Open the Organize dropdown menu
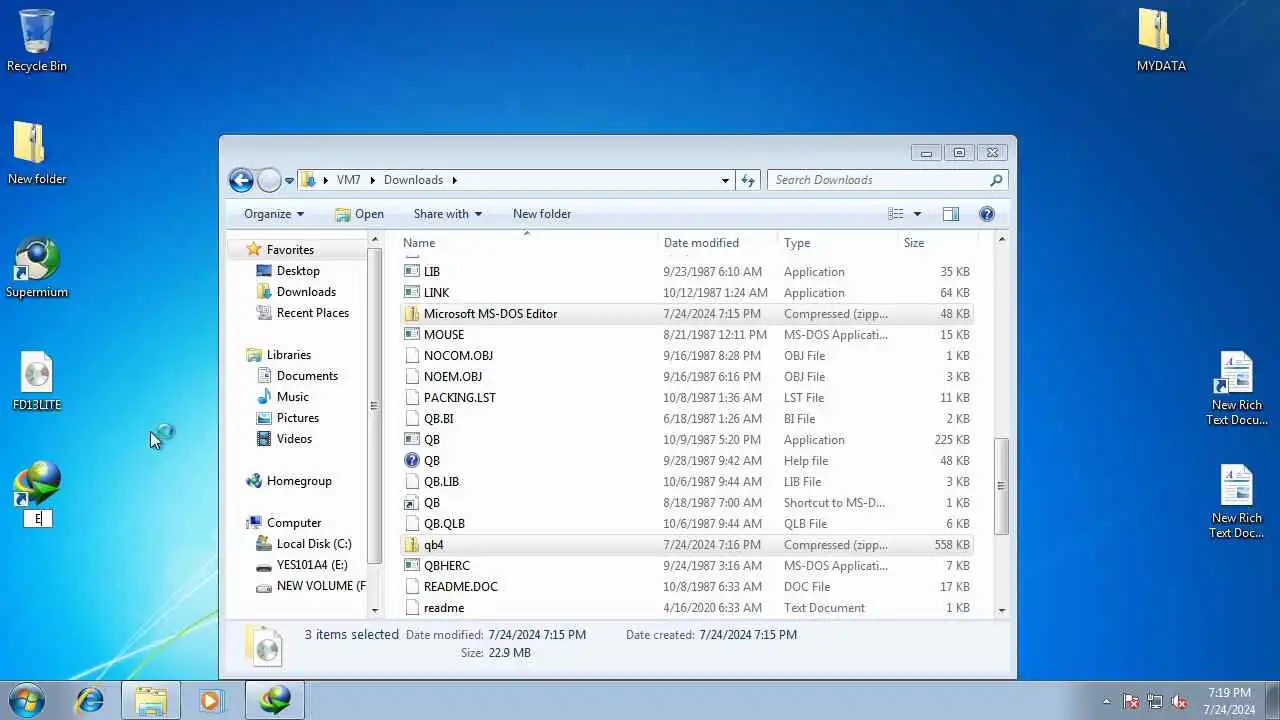The height and width of the screenshot is (720, 1280). point(274,214)
